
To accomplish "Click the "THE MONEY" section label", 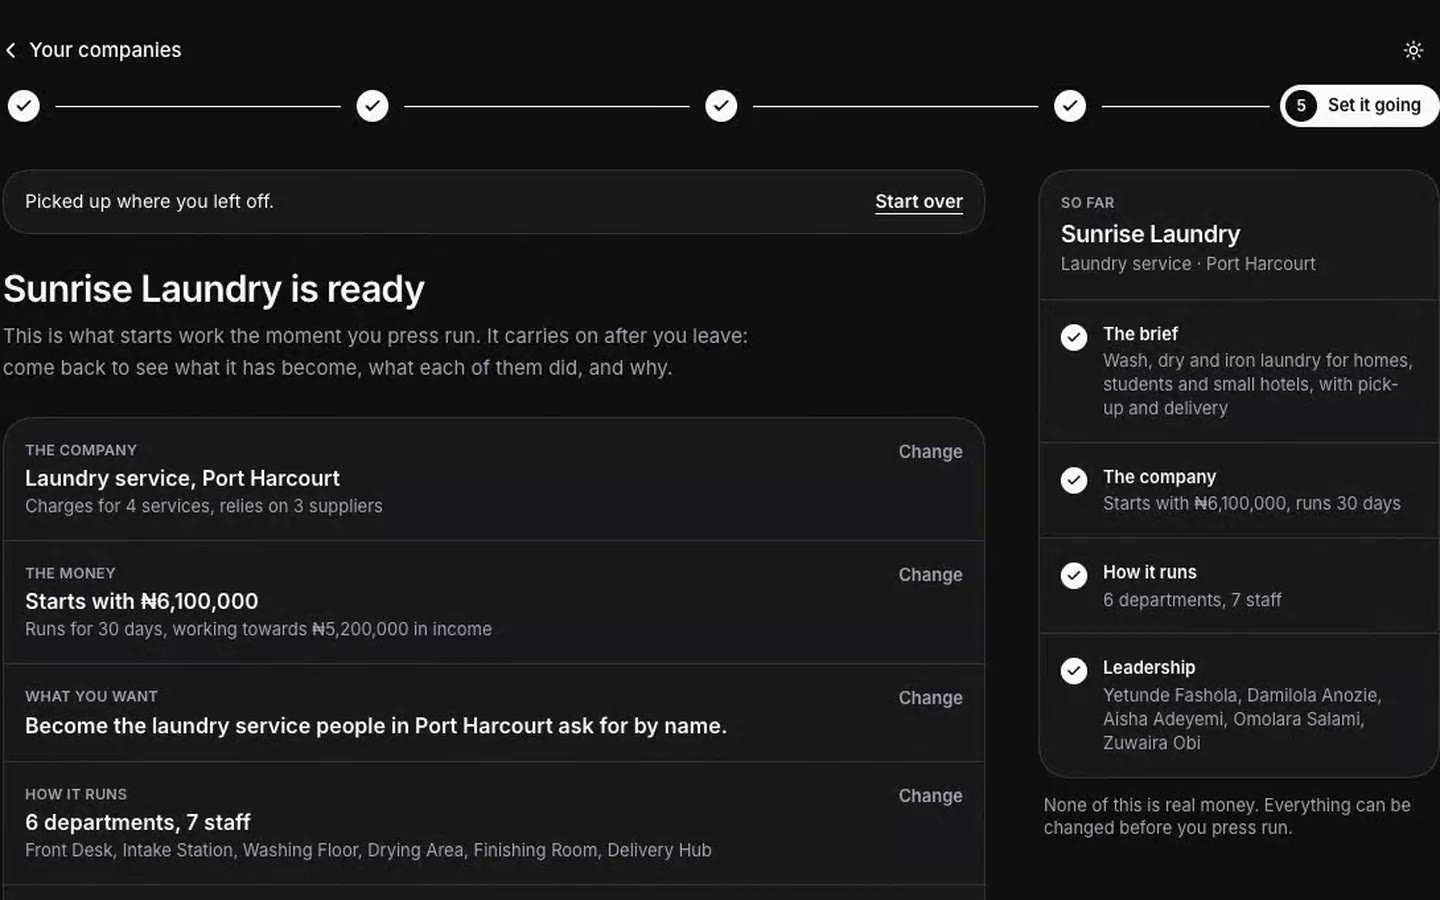I will [x=70, y=573].
